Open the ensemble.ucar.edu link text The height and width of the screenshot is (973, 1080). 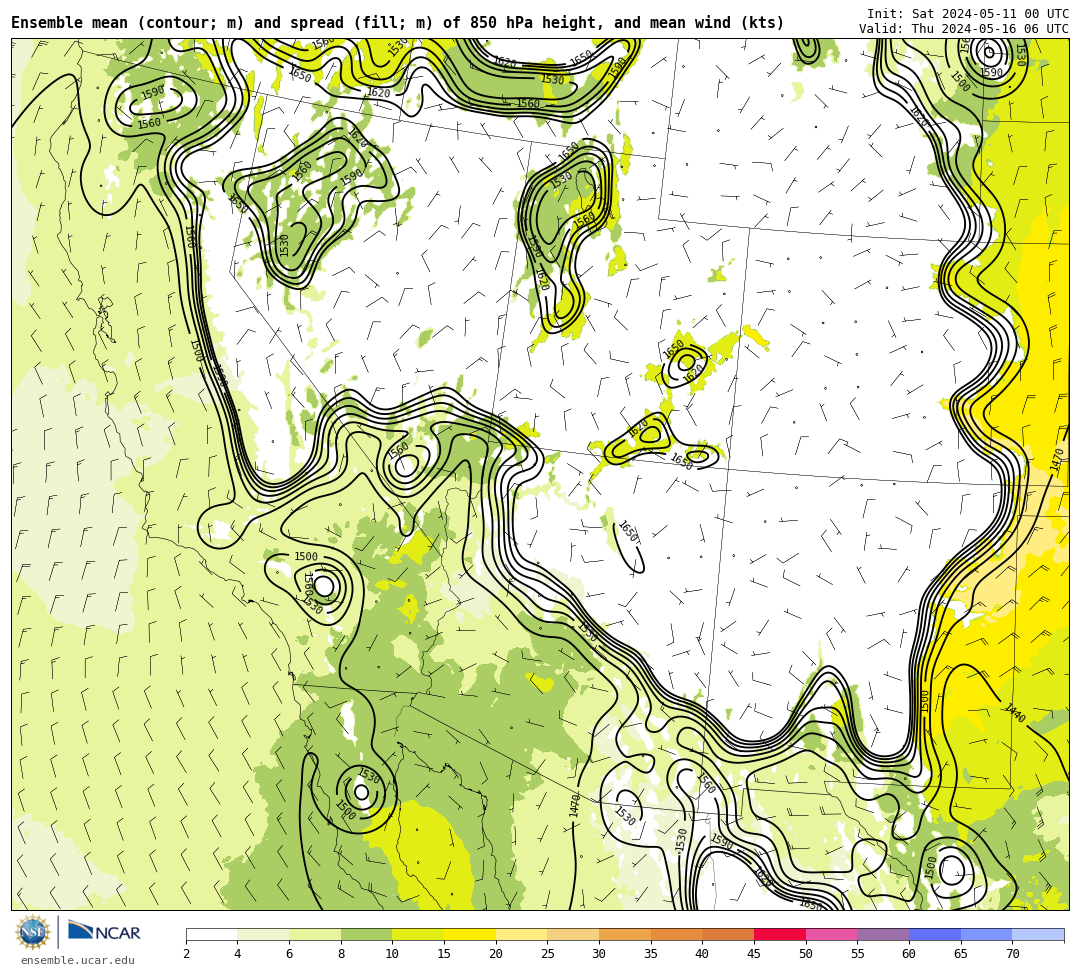[77, 960]
